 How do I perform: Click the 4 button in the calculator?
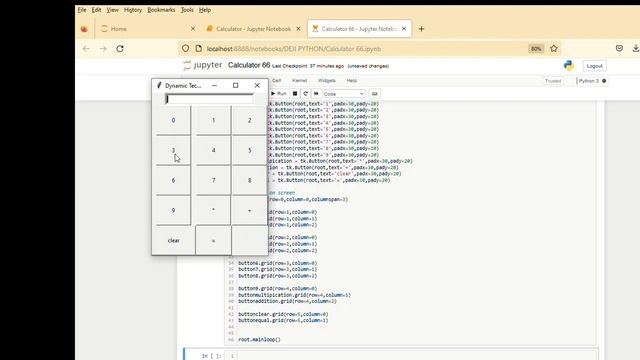pyautogui.click(x=213, y=150)
